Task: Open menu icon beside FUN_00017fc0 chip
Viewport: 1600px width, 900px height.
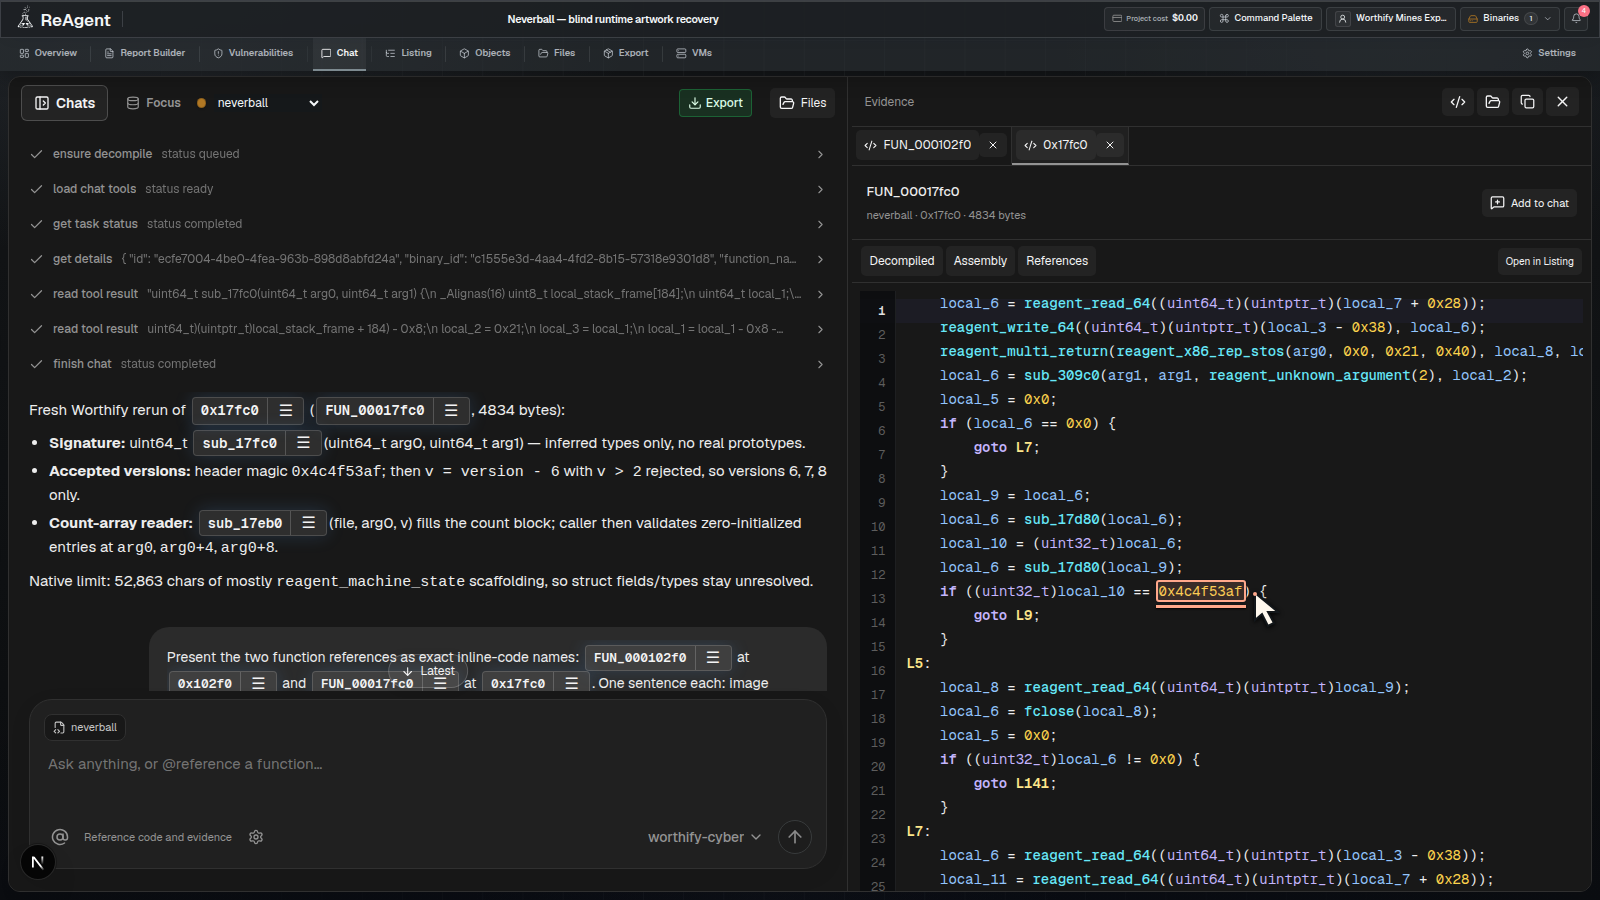Action: pos(450,410)
